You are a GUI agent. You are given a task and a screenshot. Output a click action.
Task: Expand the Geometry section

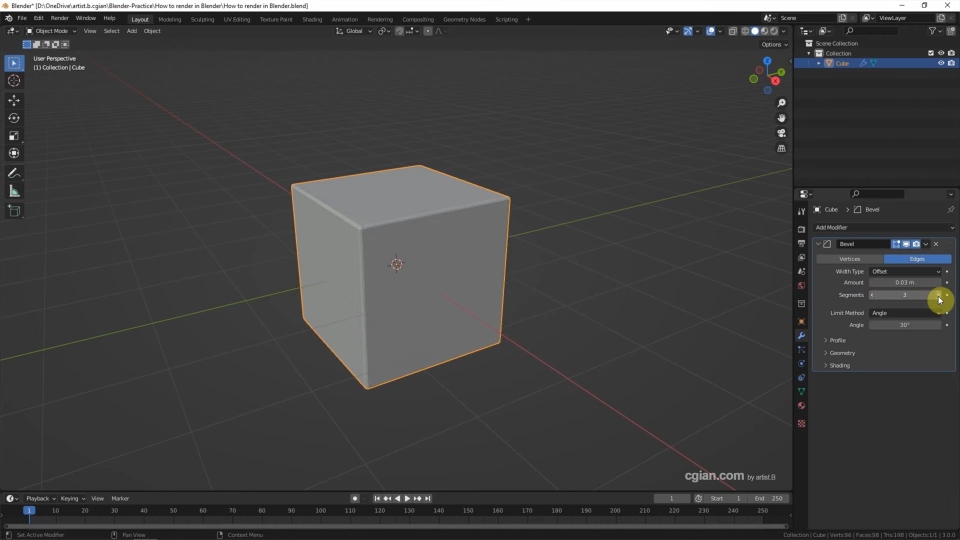pos(839,353)
